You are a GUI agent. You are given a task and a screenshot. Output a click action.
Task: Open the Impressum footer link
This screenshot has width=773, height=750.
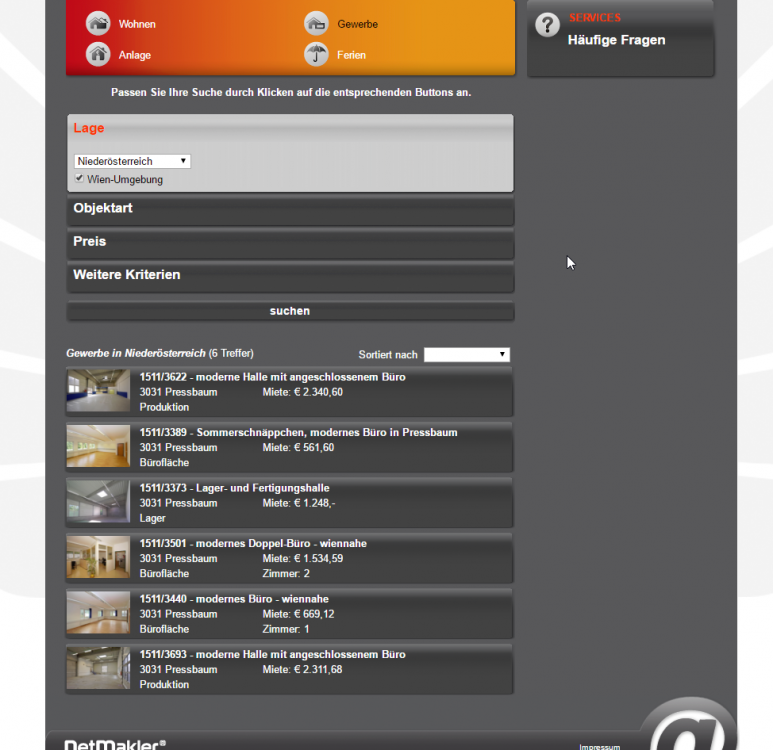tap(599, 746)
